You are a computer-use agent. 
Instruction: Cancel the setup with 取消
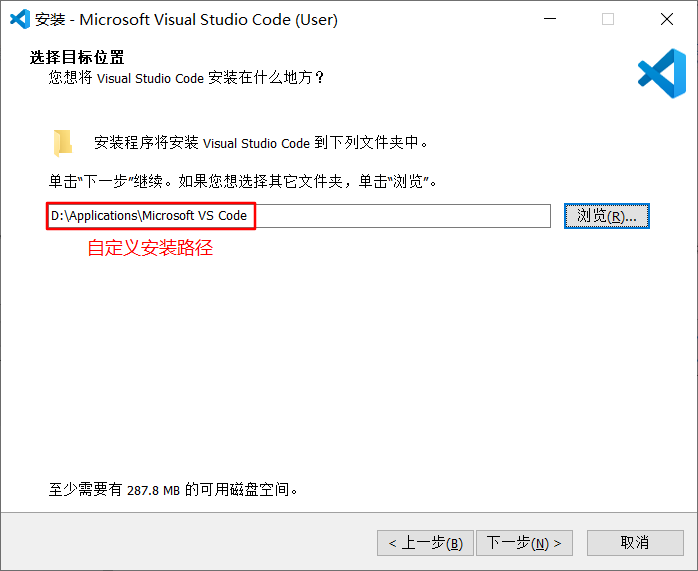[635, 543]
